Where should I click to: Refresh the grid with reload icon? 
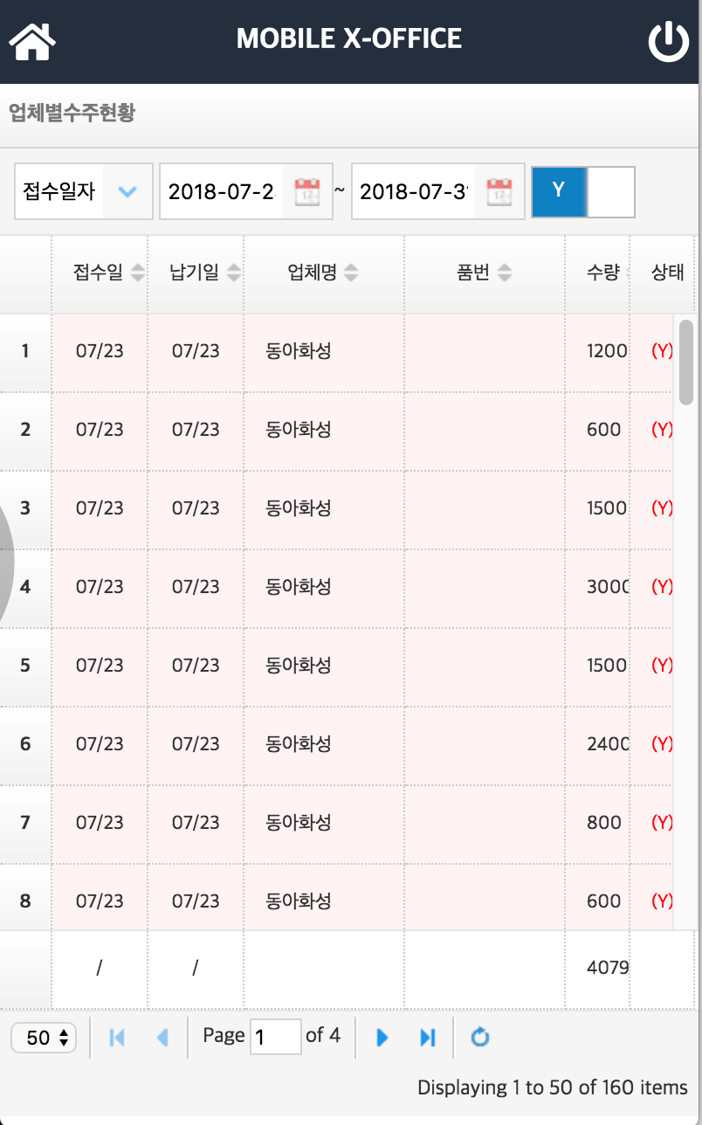click(479, 1037)
